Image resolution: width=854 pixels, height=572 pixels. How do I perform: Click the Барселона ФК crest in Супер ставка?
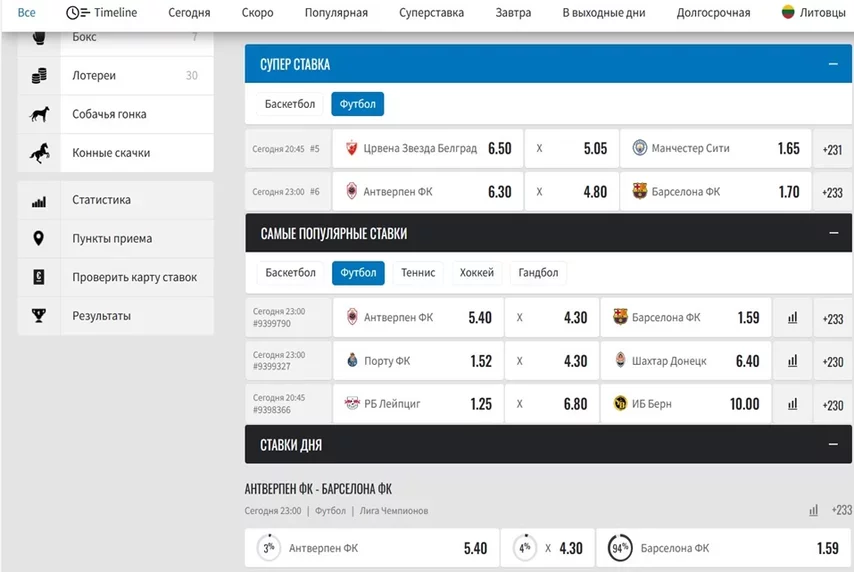(x=639, y=191)
